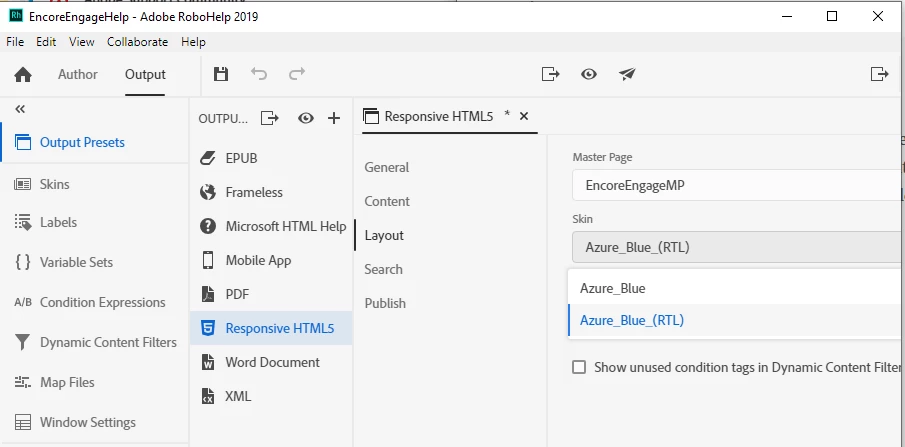Click generate icon in Output Presets panel header
The image size is (905, 447).
click(270, 118)
